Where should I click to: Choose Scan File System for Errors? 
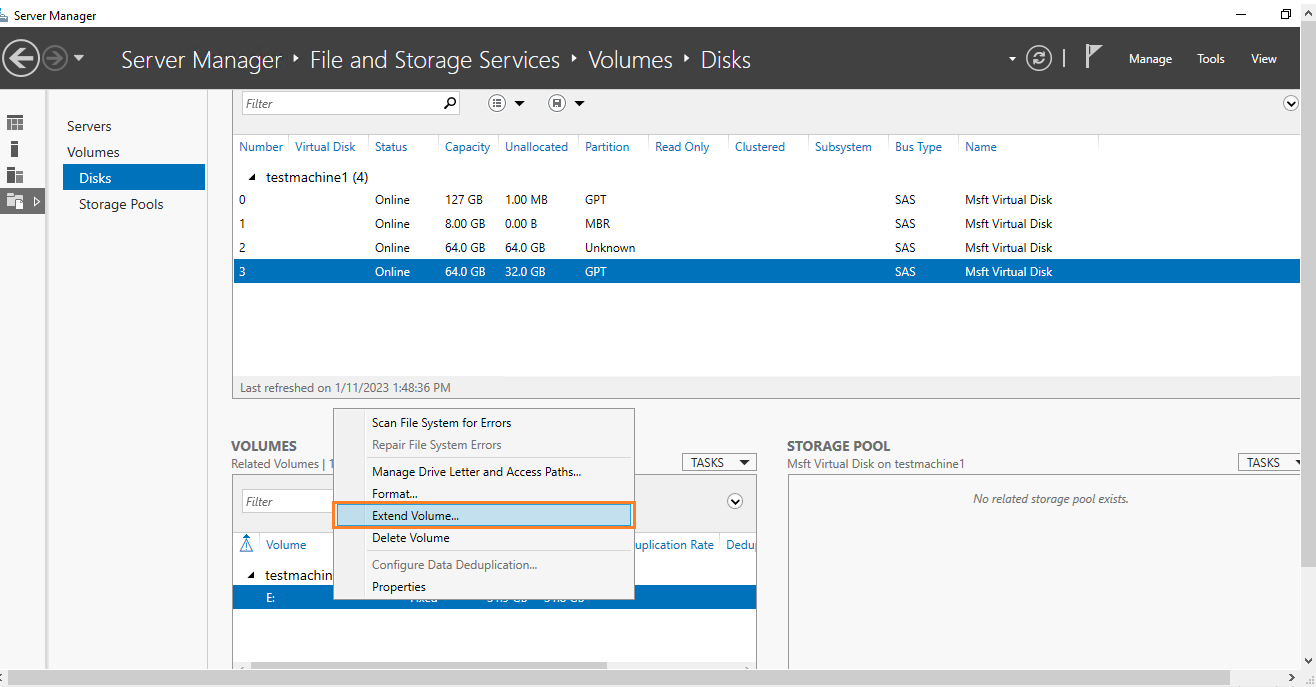tap(441, 423)
